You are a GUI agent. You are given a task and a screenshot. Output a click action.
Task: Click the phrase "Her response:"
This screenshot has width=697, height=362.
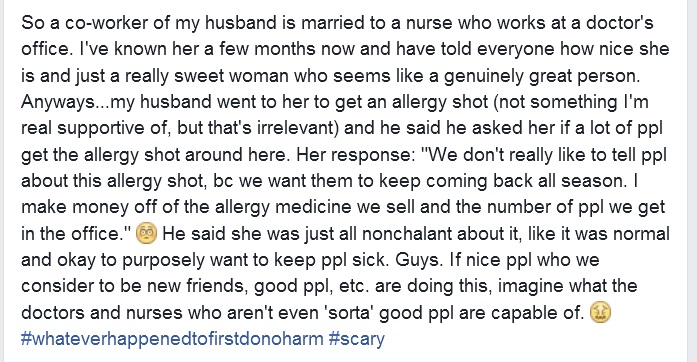tap(355, 155)
